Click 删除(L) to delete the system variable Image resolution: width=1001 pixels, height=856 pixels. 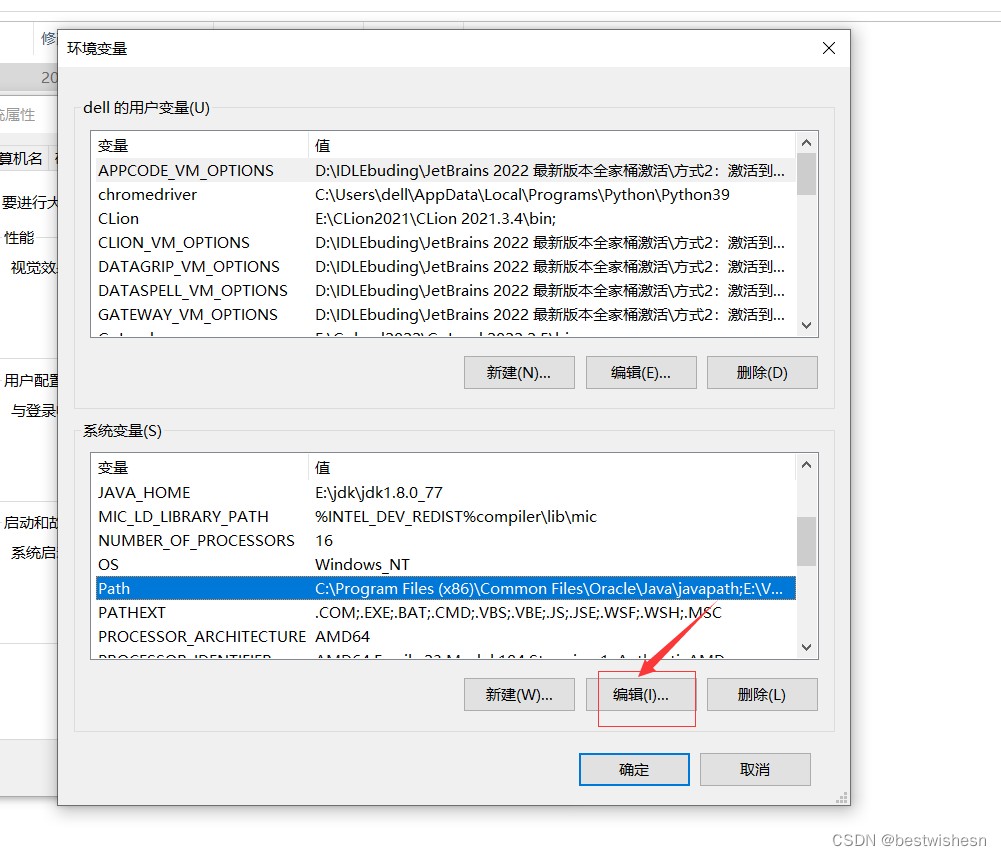click(762, 694)
